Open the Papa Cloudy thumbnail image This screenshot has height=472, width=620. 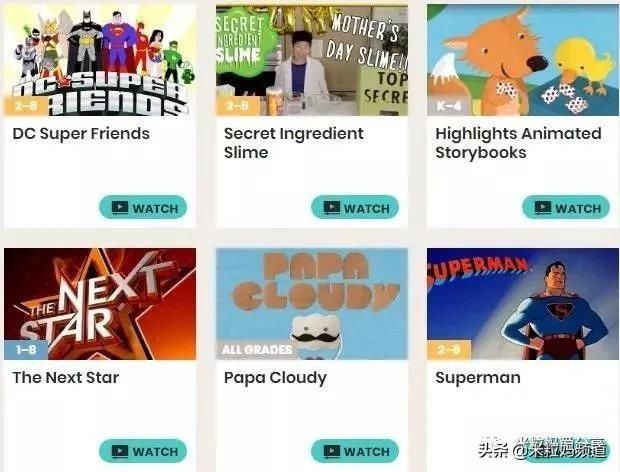point(312,304)
